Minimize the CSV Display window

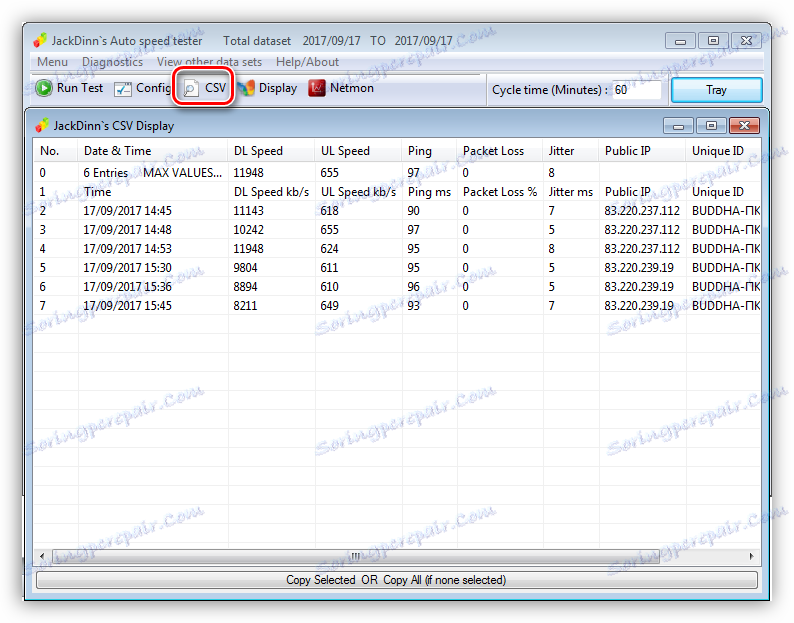pos(679,126)
